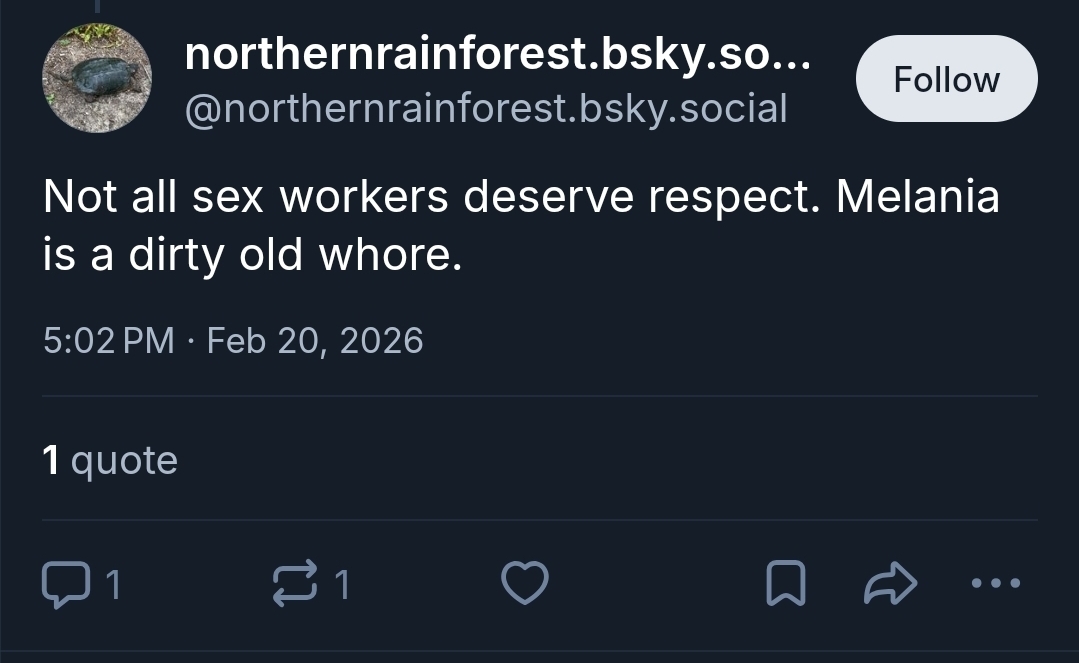Click the 5:02 PM timestamp

[109, 341]
